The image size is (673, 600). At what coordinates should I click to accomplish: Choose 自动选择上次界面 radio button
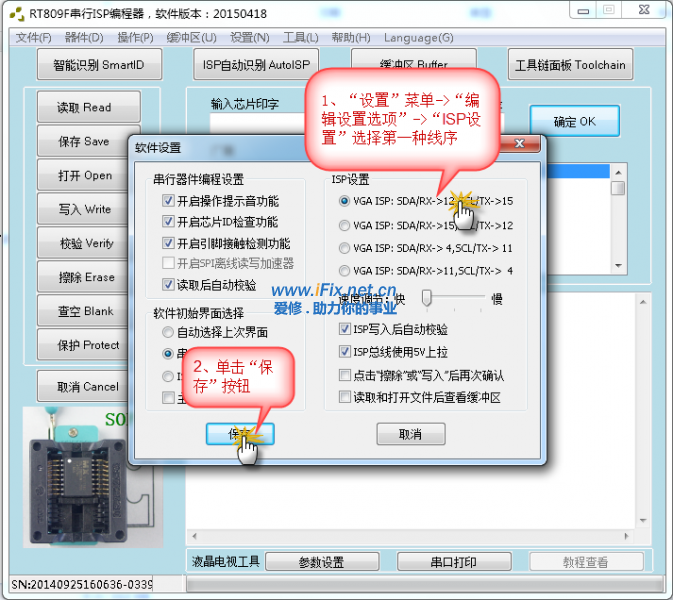click(x=168, y=332)
